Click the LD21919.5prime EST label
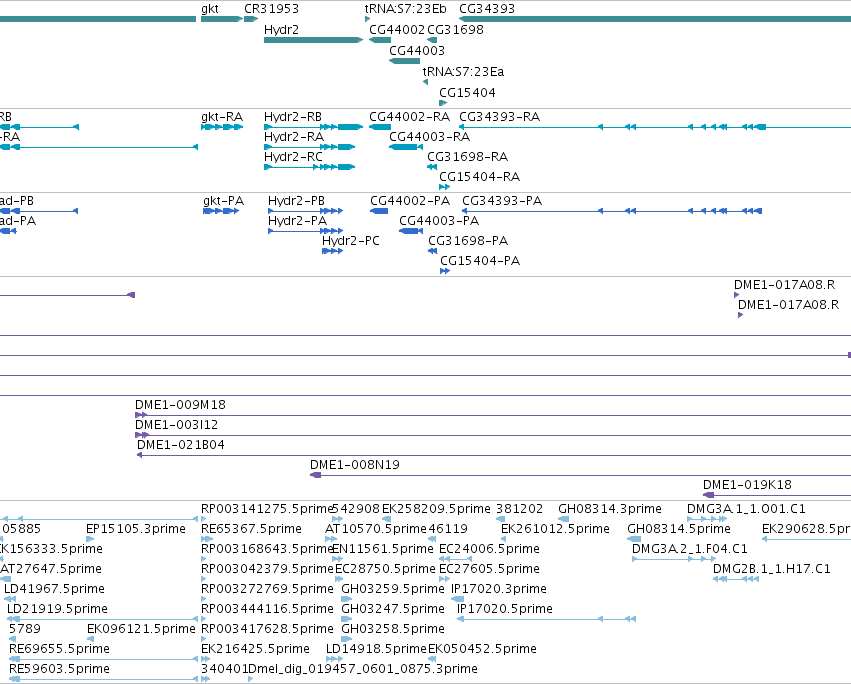This screenshot has width=851, height=684. (57, 609)
